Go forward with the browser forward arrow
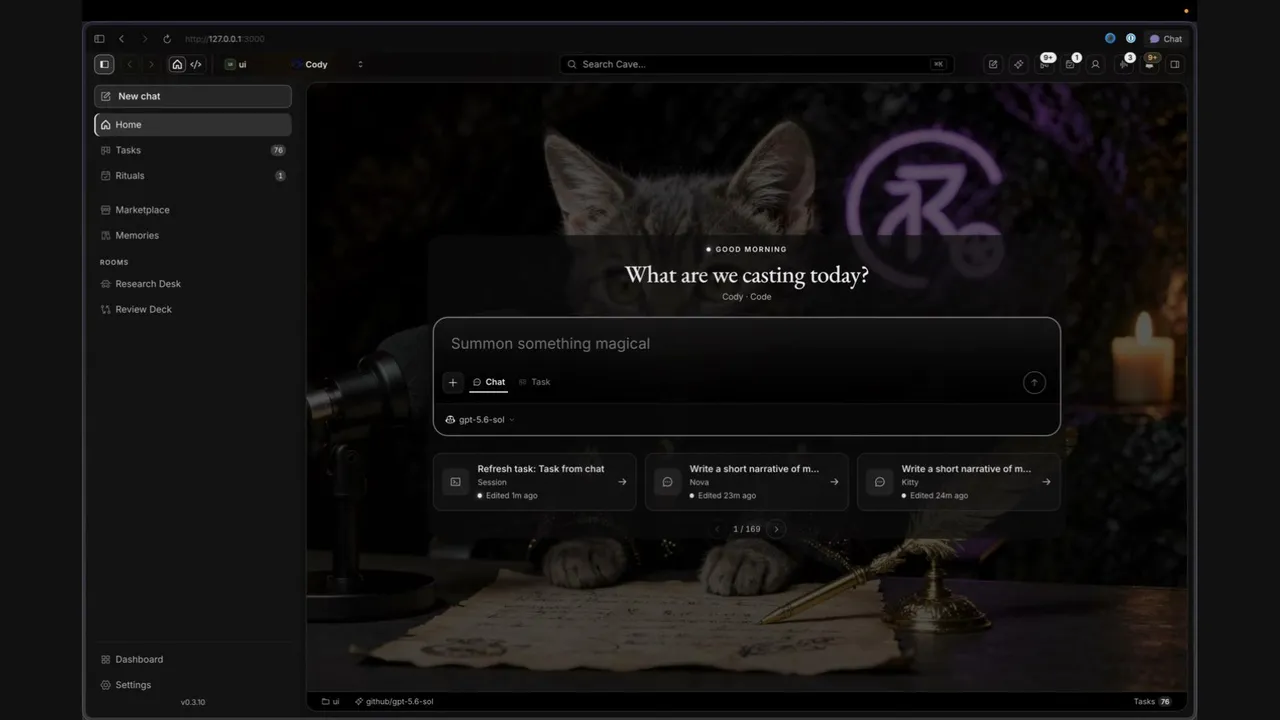The image size is (1280, 720). tap(144, 39)
